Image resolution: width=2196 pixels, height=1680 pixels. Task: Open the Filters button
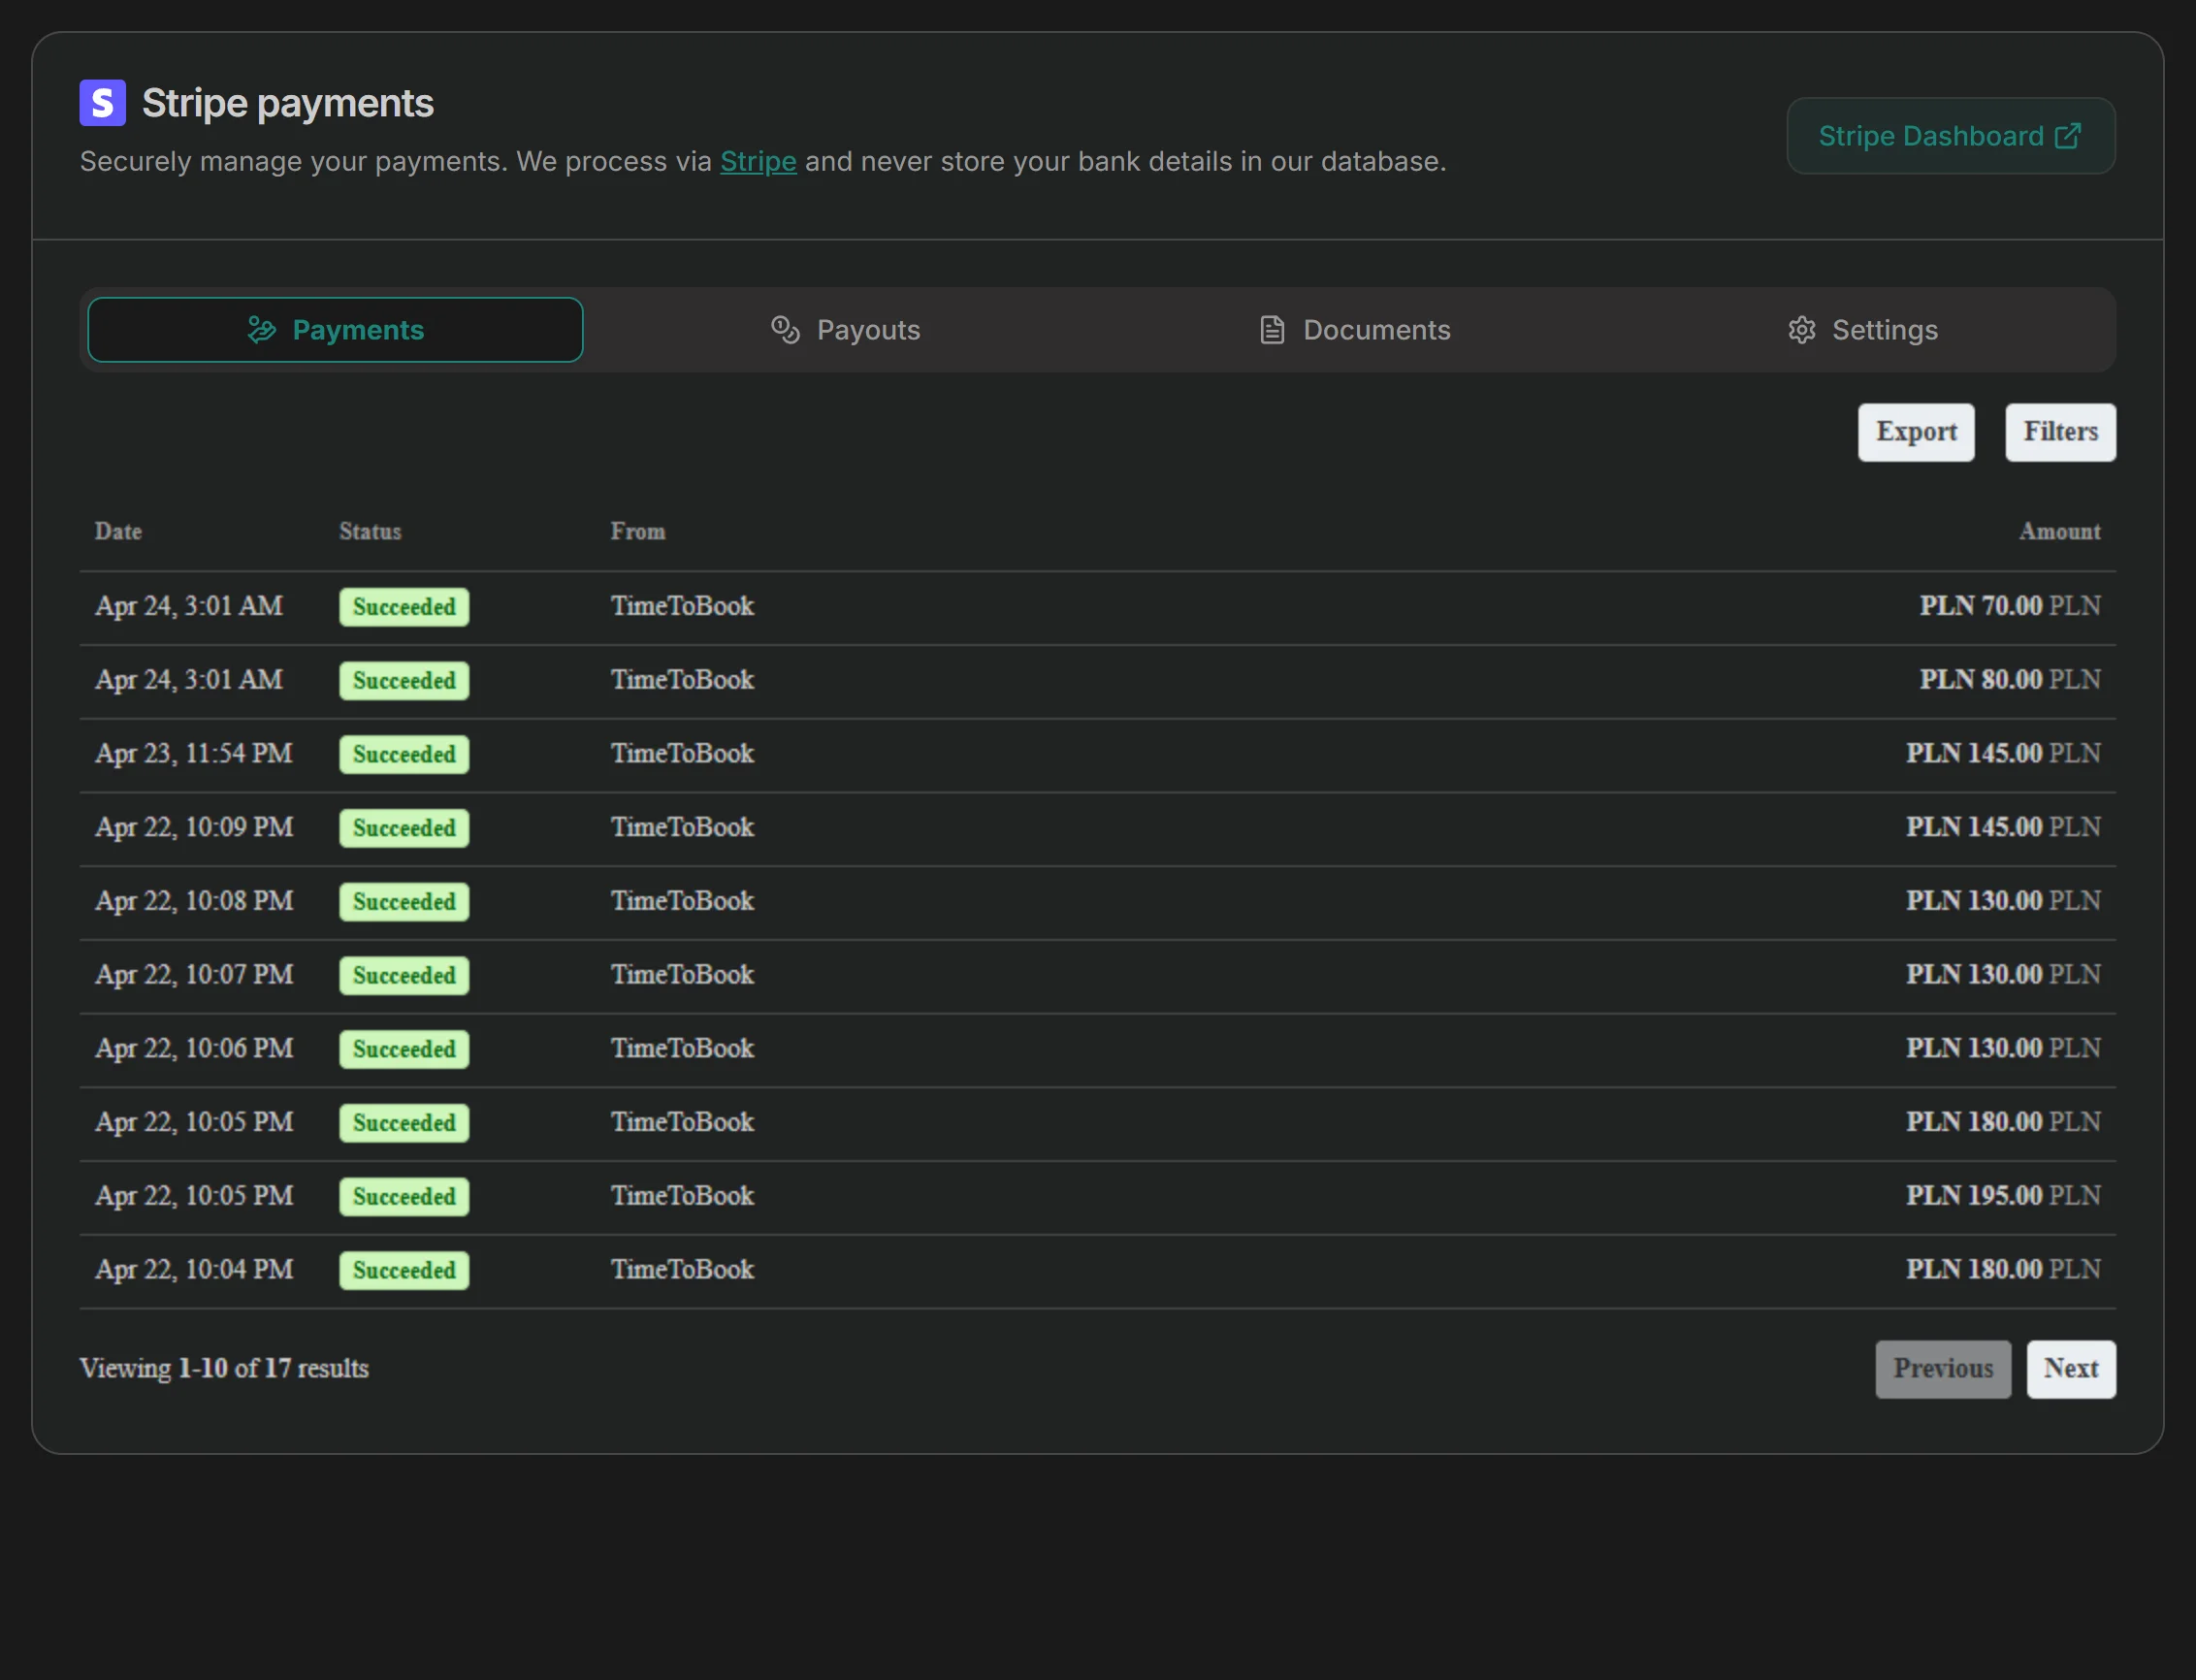click(2060, 432)
